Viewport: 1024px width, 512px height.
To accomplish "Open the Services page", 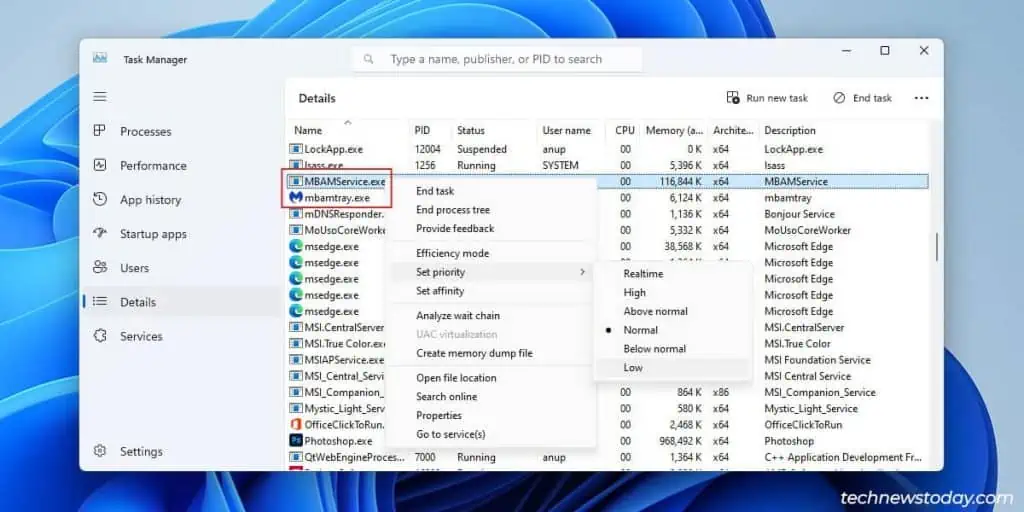I will tap(181, 336).
